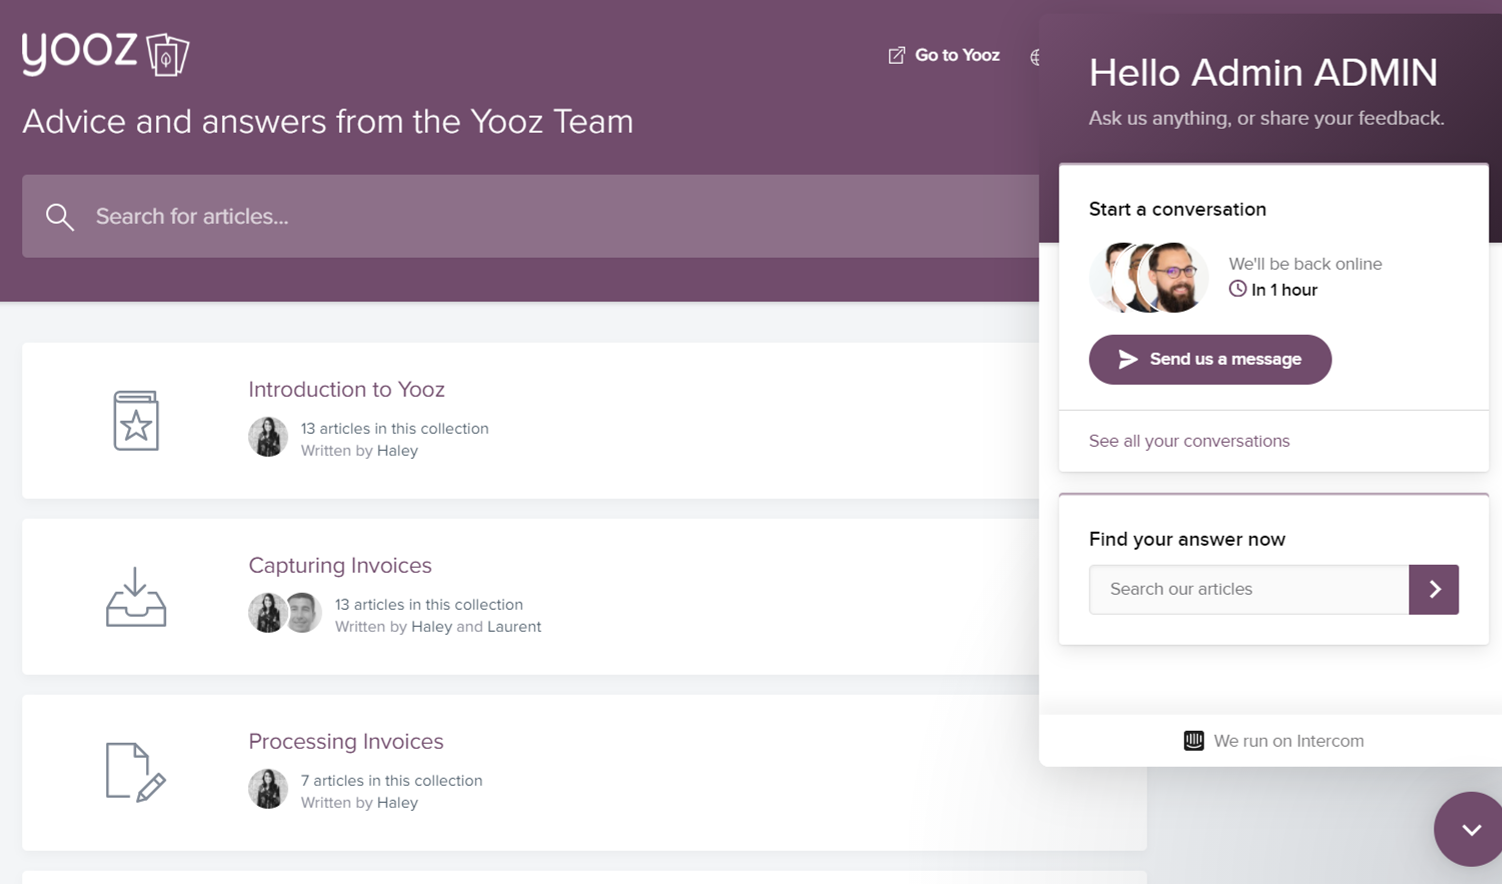The height and width of the screenshot is (884, 1502).
Task: Click Haley's avatar under Processing Invoices
Action: click(268, 789)
